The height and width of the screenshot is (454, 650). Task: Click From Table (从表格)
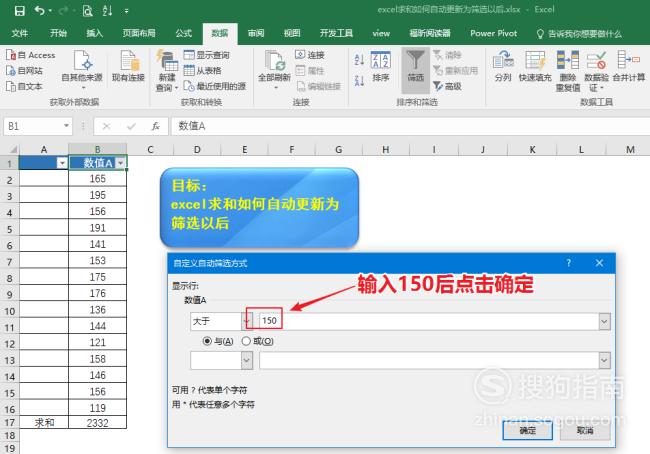[202, 70]
